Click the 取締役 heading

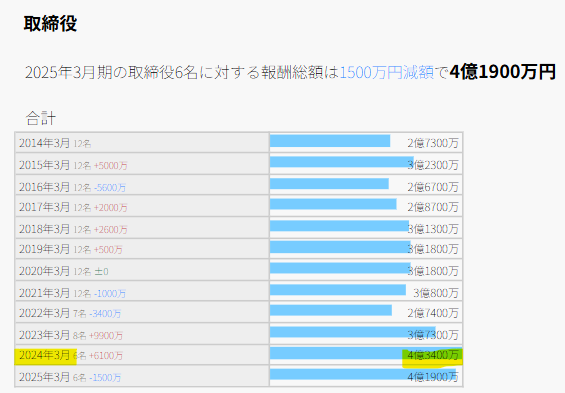50,24
